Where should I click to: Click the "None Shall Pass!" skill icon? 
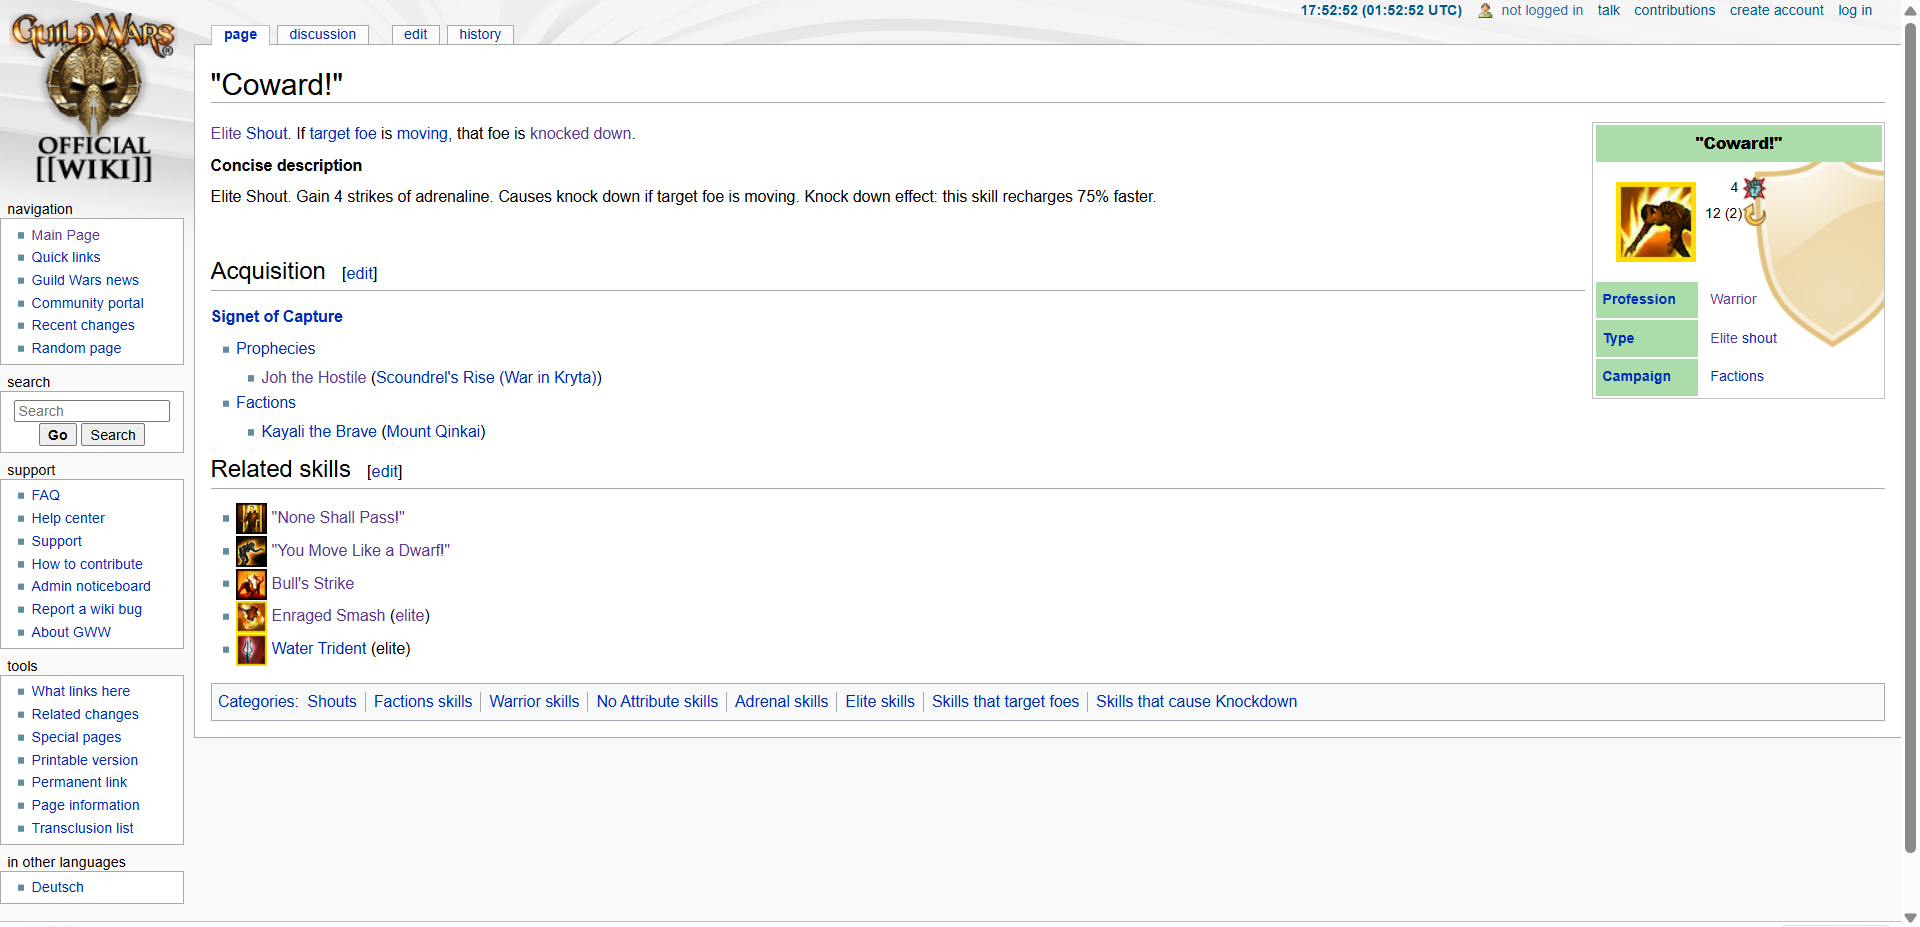click(x=251, y=518)
